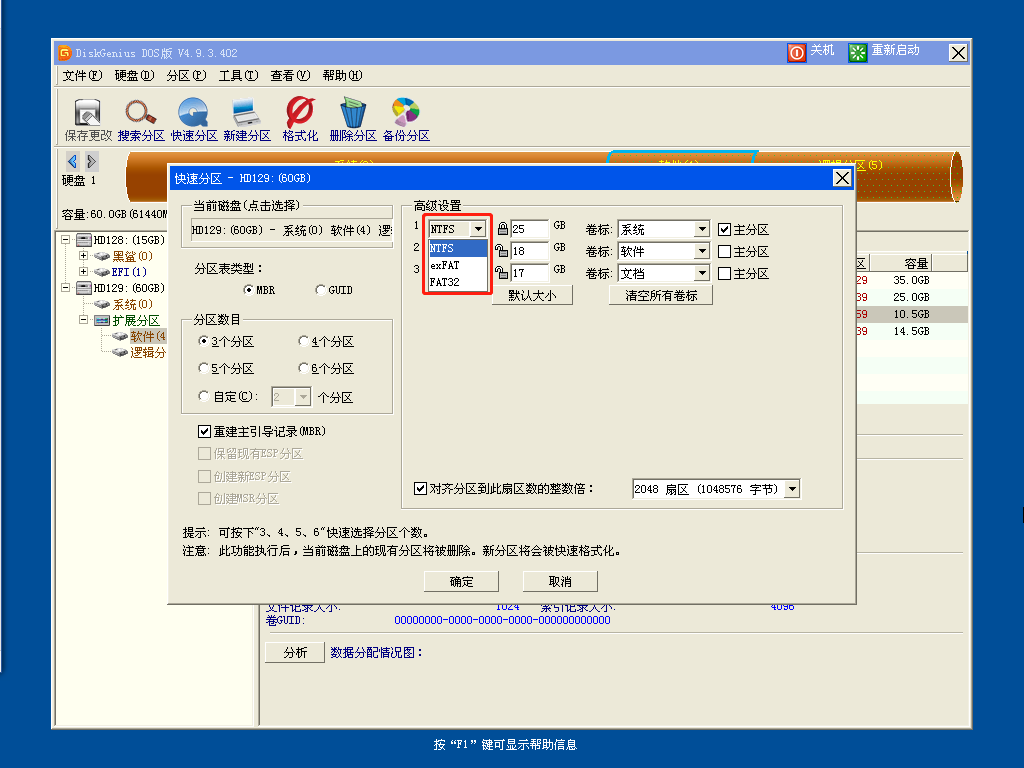Open the 软件 volume label dropdown

coord(702,251)
